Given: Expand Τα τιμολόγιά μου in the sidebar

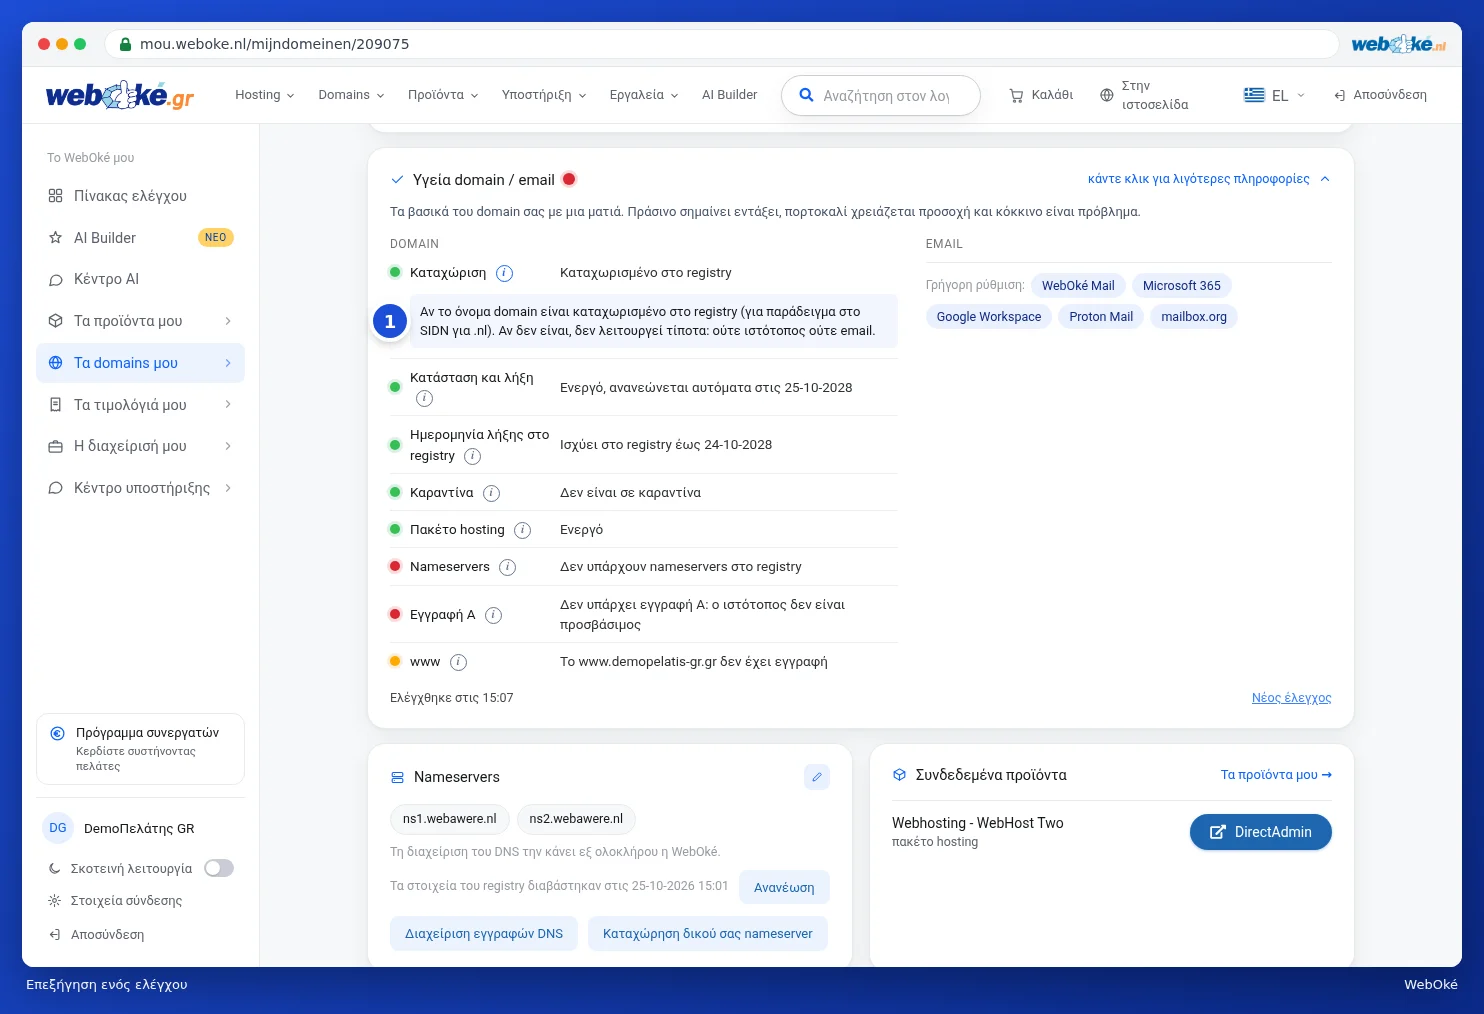Looking at the screenshot, I should (140, 405).
